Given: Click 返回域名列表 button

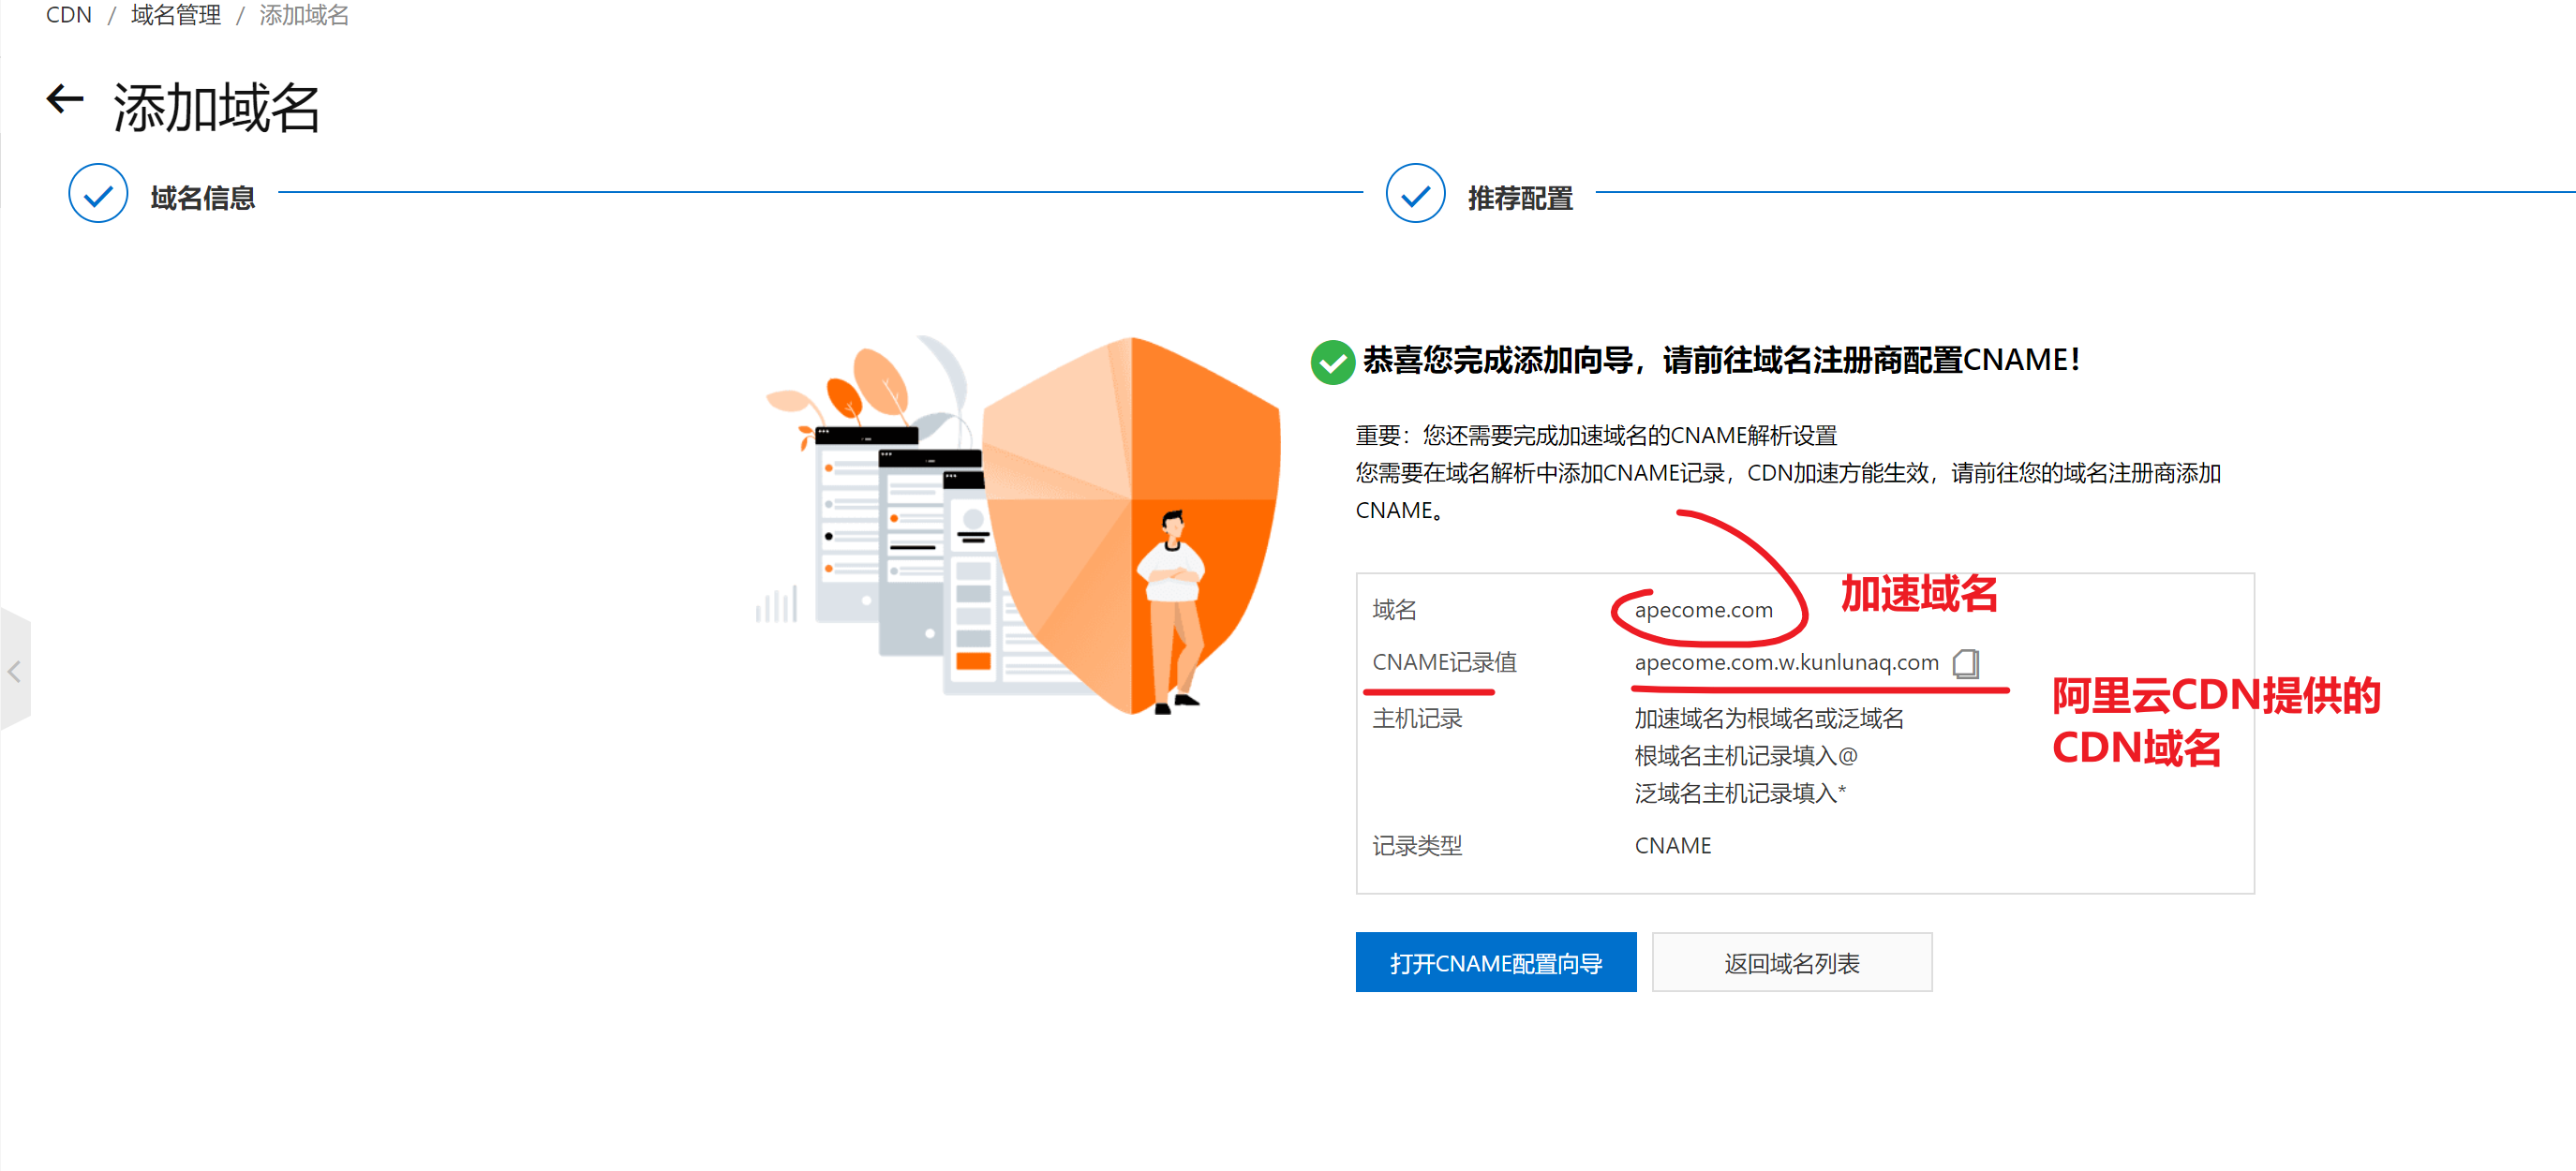Looking at the screenshot, I should coord(1791,962).
